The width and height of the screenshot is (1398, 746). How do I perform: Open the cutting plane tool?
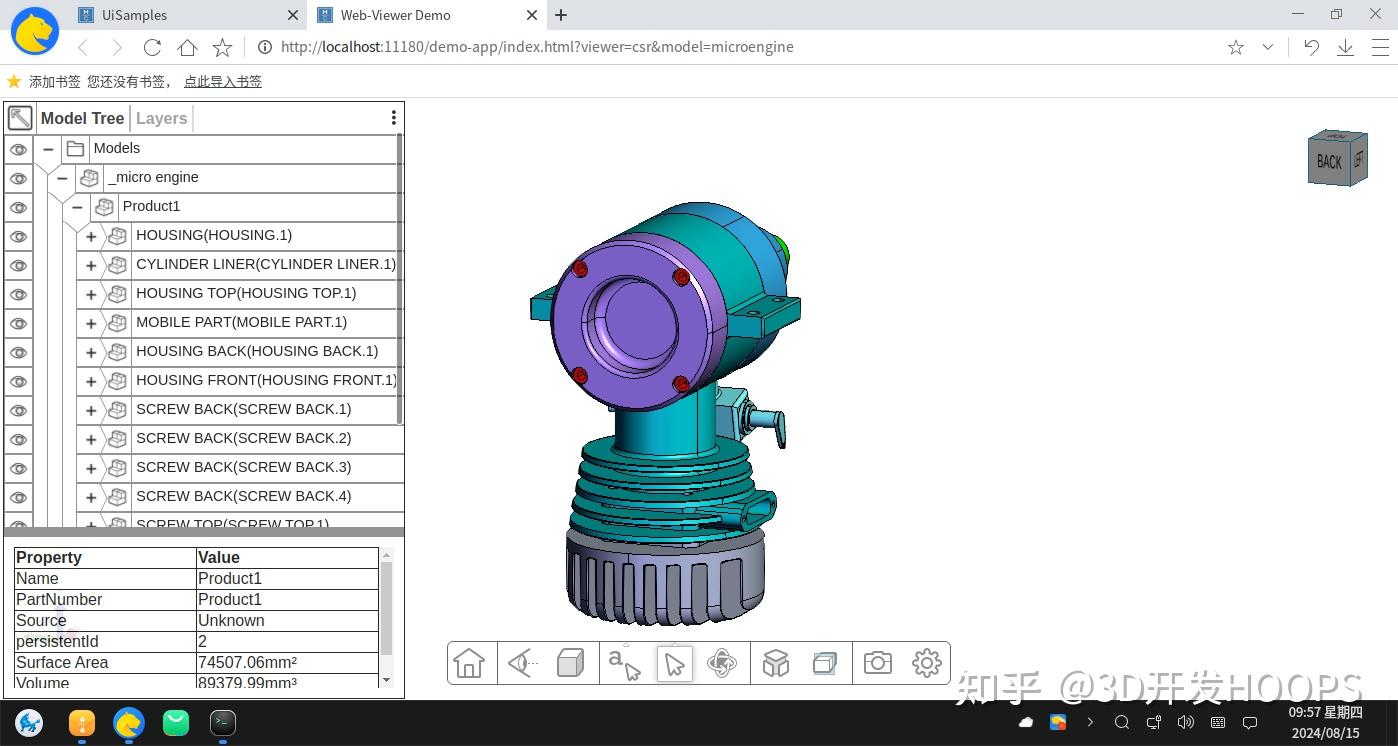(x=825, y=663)
